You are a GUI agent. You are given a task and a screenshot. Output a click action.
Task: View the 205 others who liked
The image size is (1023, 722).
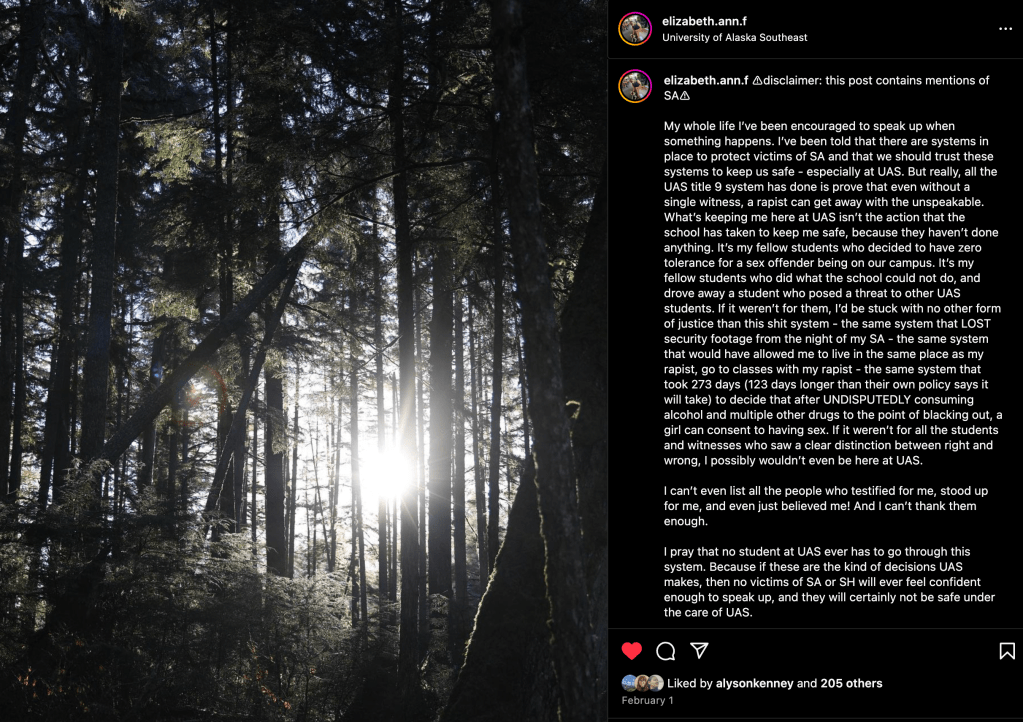coord(851,683)
